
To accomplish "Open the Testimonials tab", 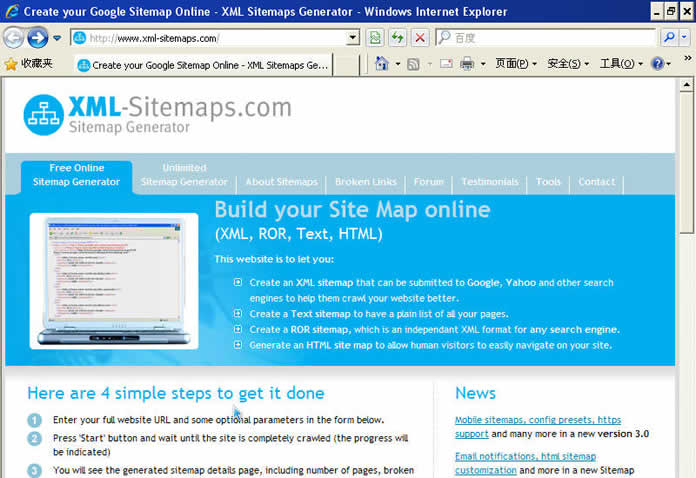I will (490, 182).
